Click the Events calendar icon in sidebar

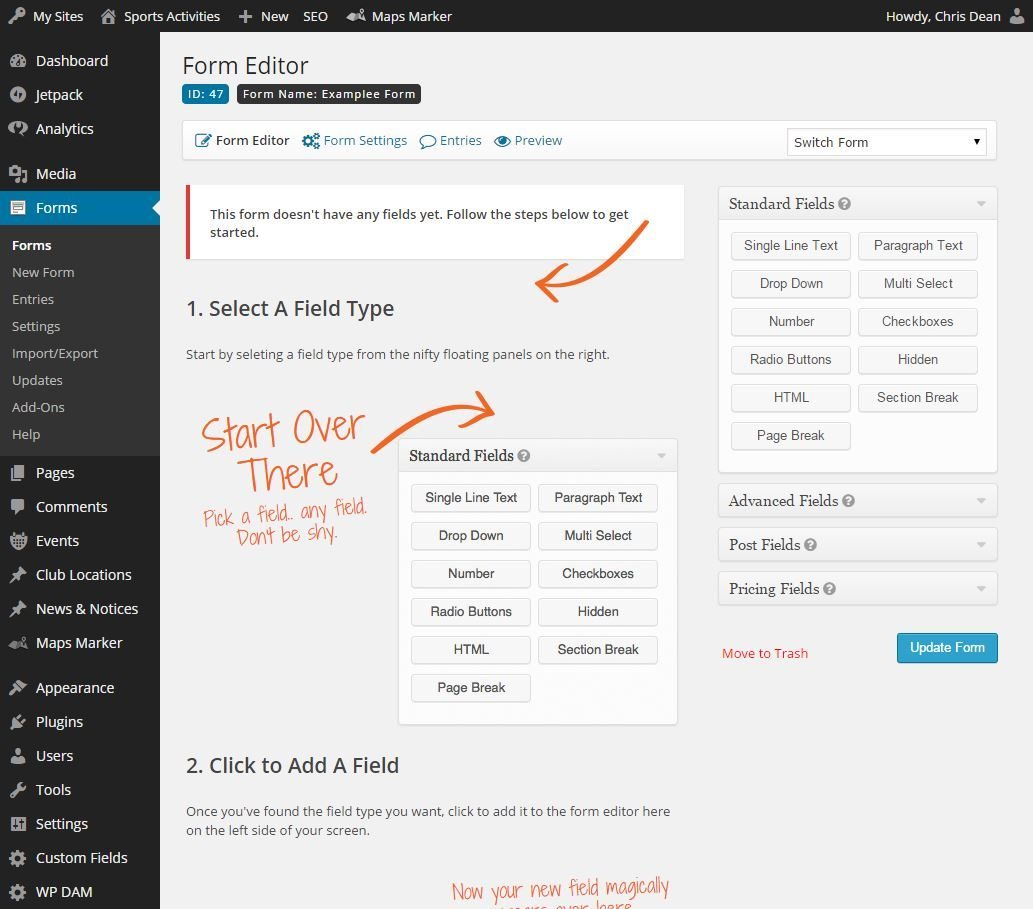[17, 541]
